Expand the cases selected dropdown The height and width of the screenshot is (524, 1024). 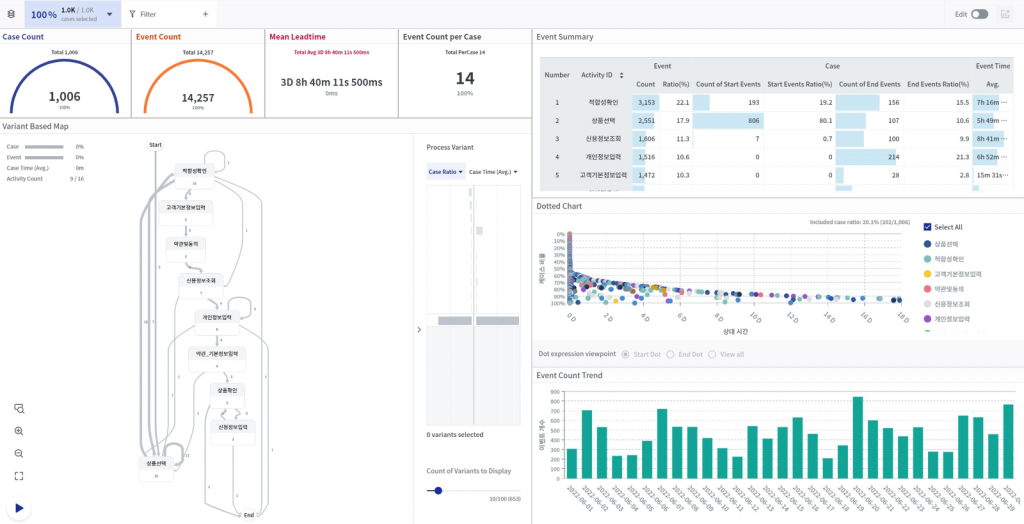tap(109, 14)
